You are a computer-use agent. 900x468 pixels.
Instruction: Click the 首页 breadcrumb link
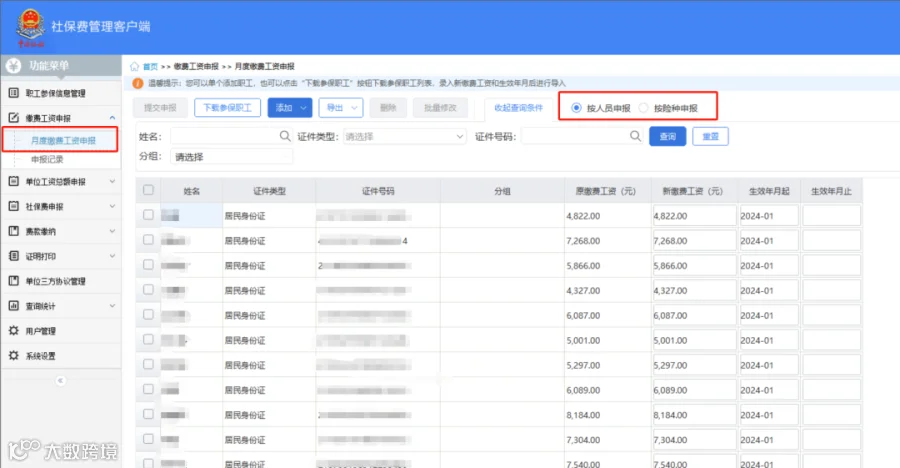point(150,67)
